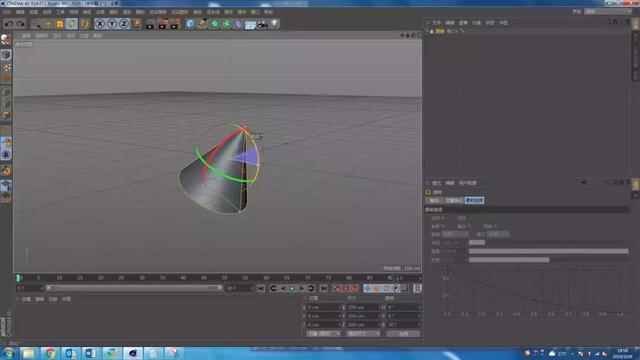Open the size mode dropdown in coordinates

click(x=363, y=333)
